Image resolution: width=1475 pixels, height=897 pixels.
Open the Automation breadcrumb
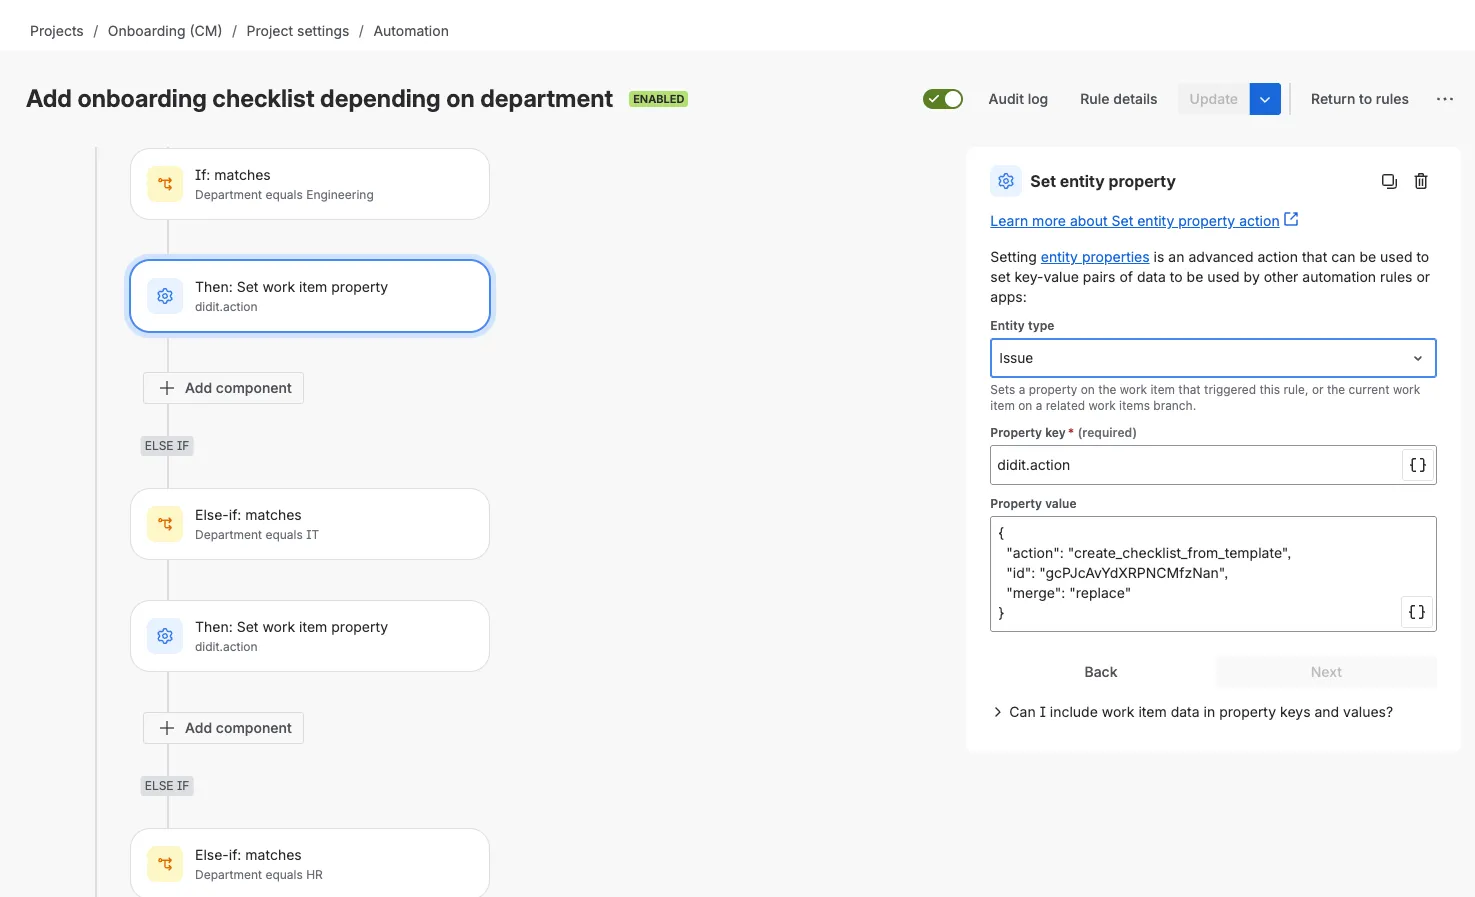tap(411, 31)
